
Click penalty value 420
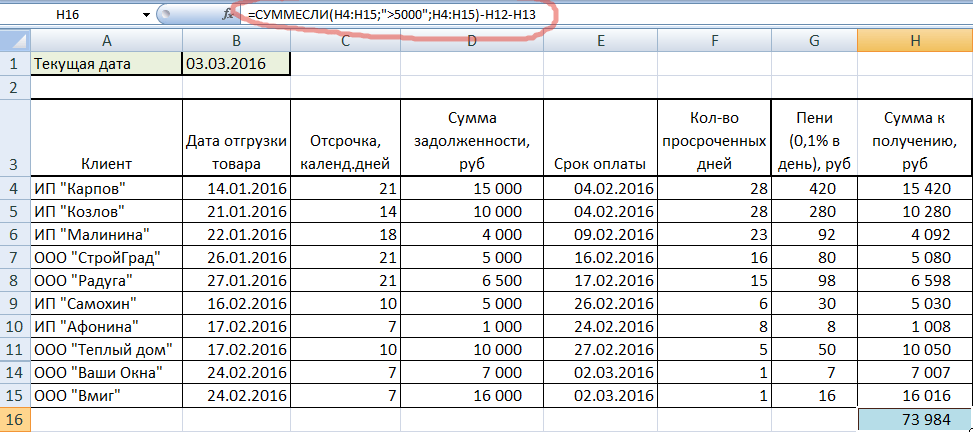814,188
